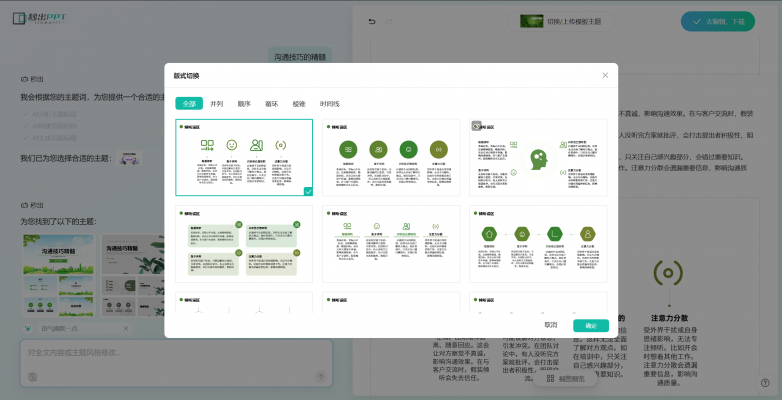
Task: Click the 取消 cancel button
Action: [x=551, y=325]
